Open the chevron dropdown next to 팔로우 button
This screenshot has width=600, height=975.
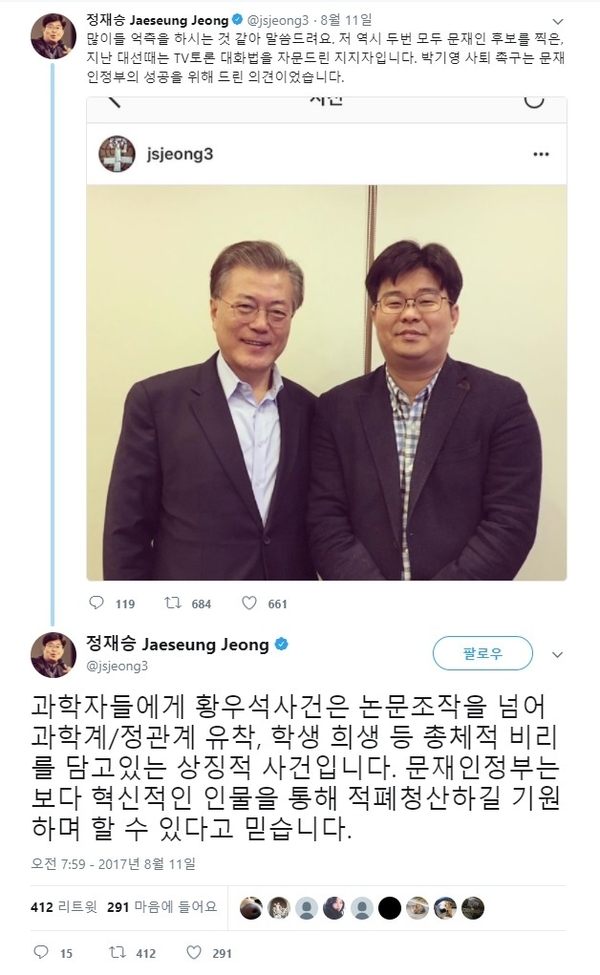(557, 654)
